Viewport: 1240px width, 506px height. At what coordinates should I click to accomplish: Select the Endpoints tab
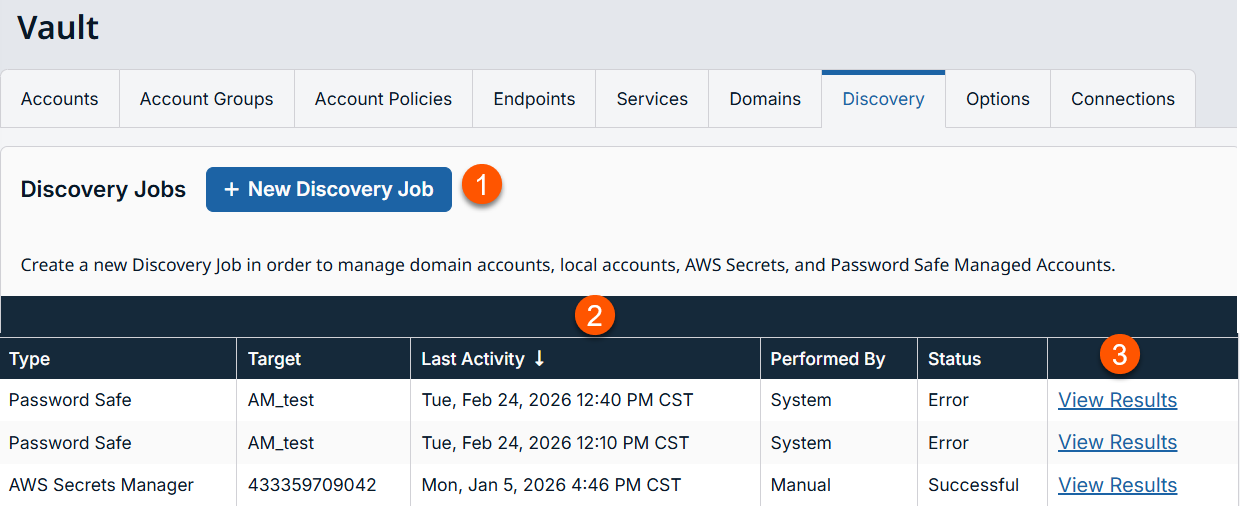click(534, 99)
